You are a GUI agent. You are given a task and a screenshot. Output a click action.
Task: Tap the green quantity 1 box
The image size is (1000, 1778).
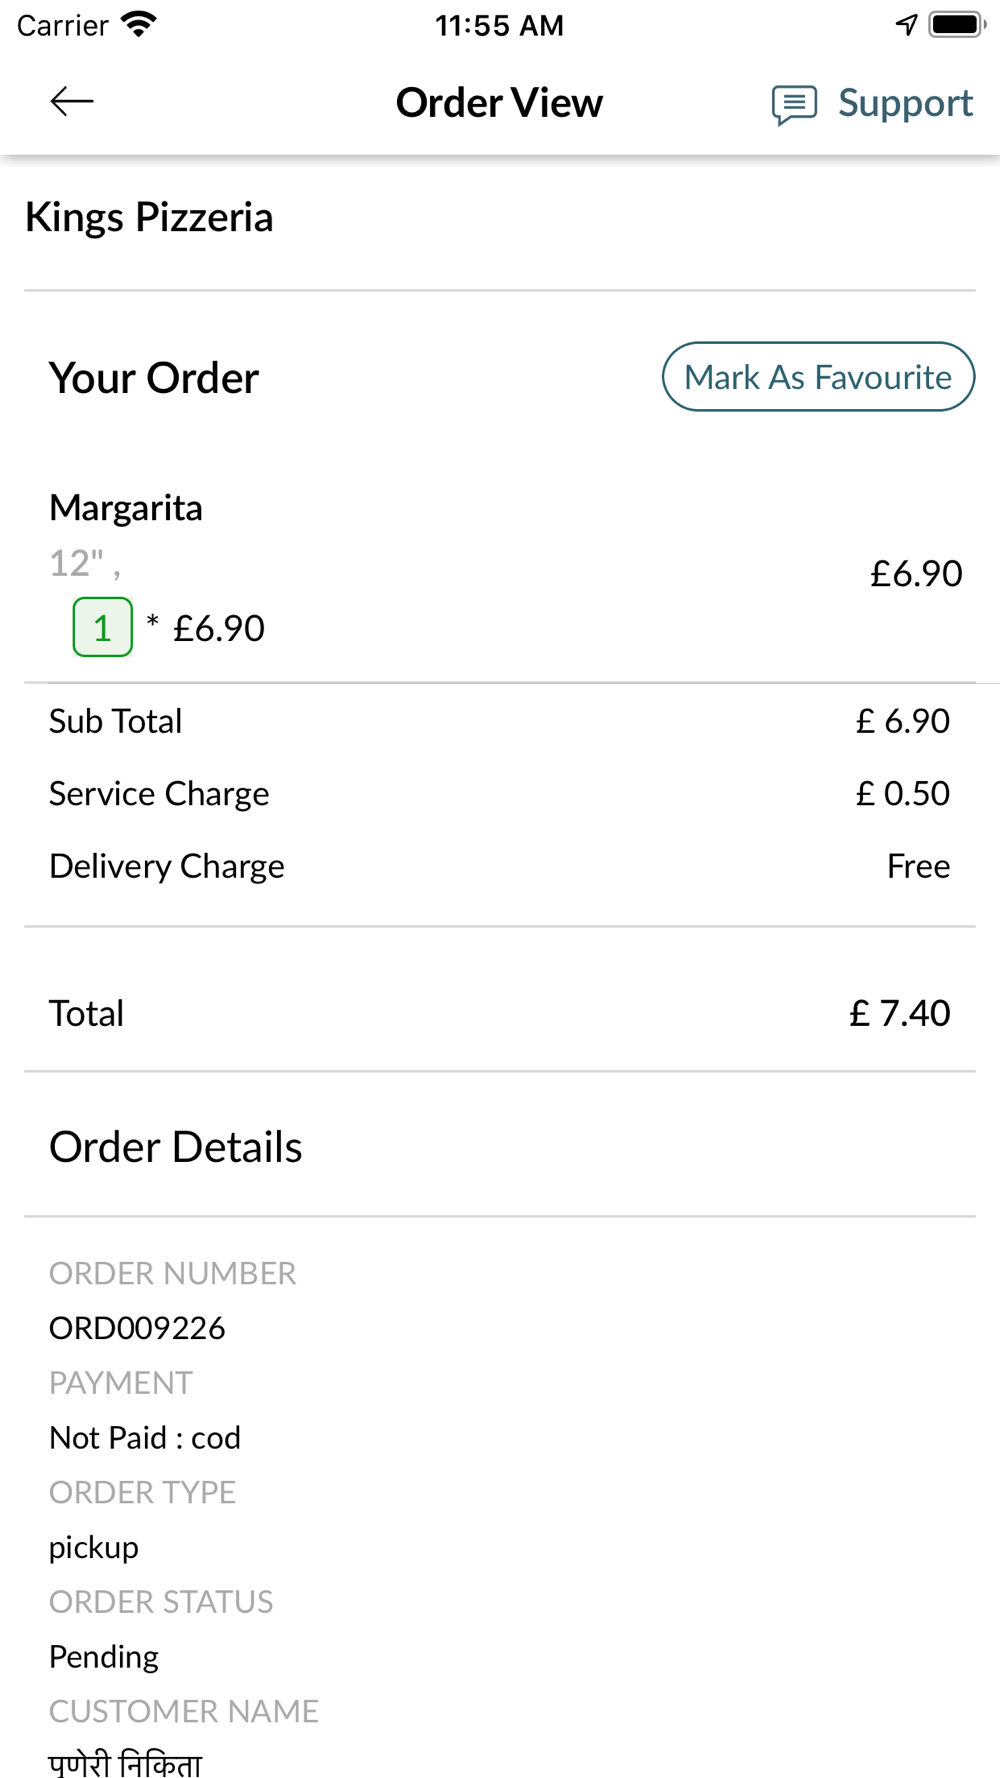103,627
